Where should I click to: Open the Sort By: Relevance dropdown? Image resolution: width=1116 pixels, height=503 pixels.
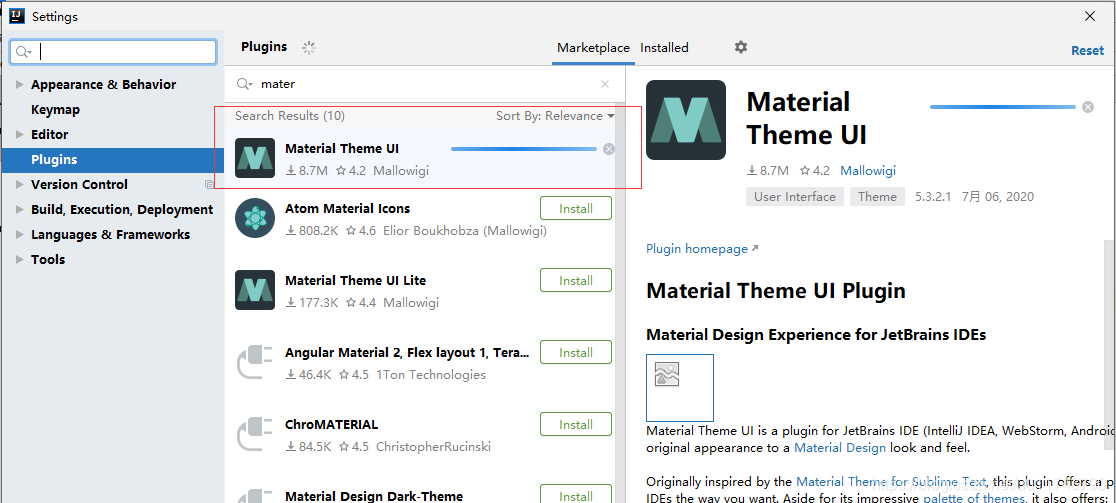tap(555, 116)
